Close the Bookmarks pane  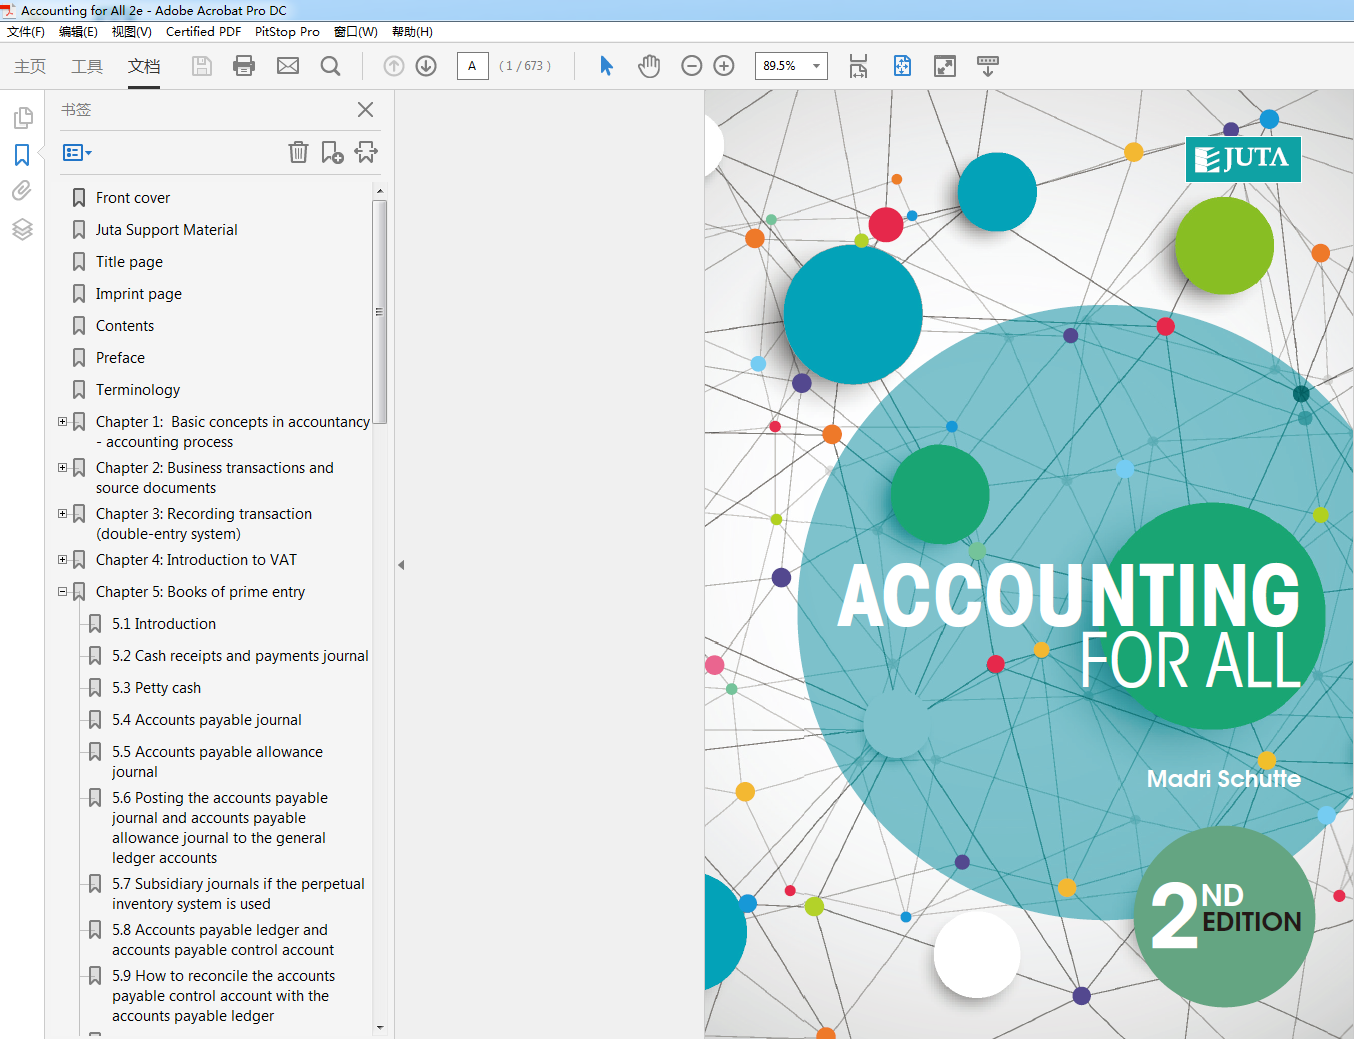(366, 110)
